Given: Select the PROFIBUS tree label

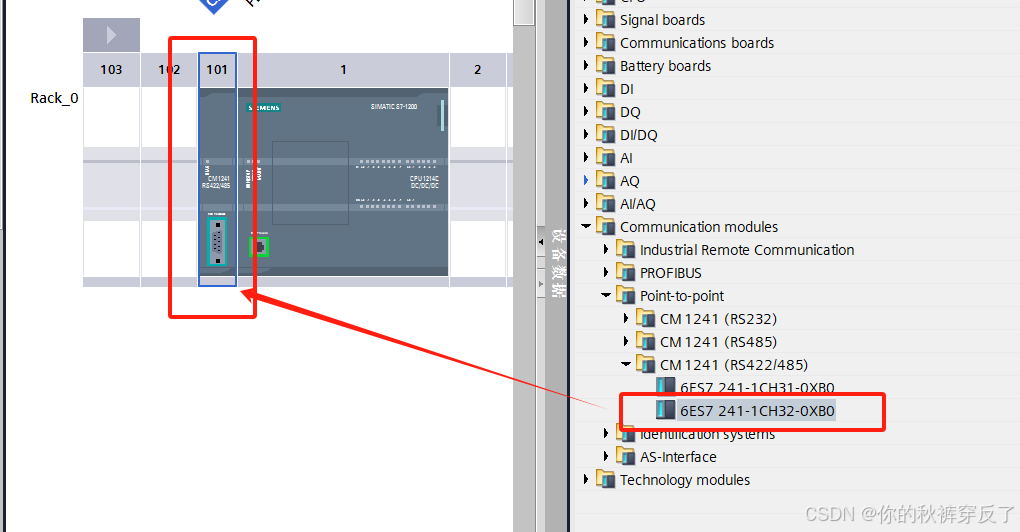Looking at the screenshot, I should pyautogui.click(x=671, y=273).
